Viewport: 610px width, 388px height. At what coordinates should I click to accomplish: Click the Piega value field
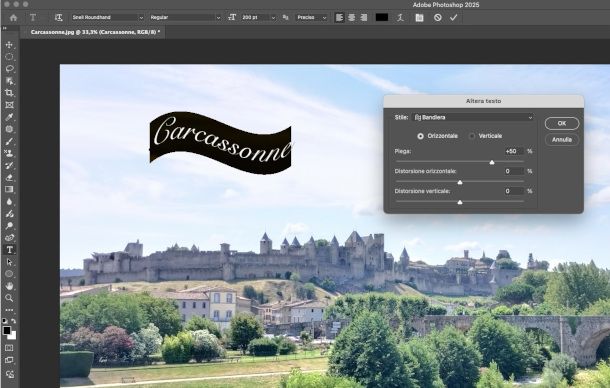[x=514, y=151]
